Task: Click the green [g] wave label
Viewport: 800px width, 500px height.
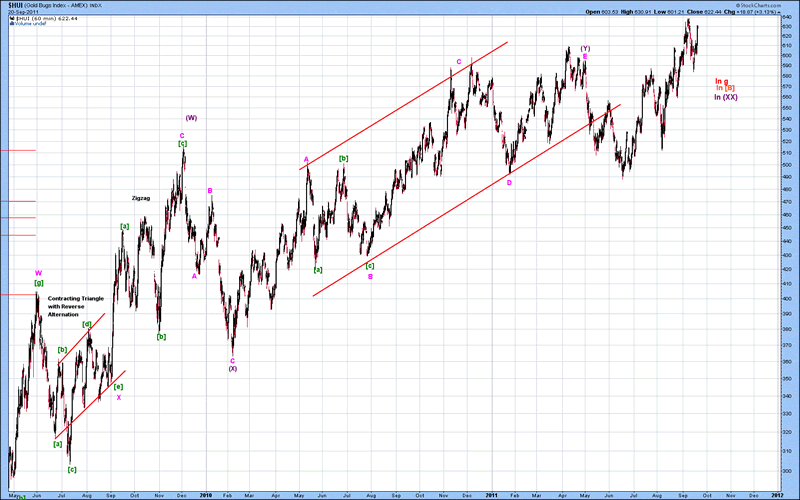Action: [x=39, y=283]
